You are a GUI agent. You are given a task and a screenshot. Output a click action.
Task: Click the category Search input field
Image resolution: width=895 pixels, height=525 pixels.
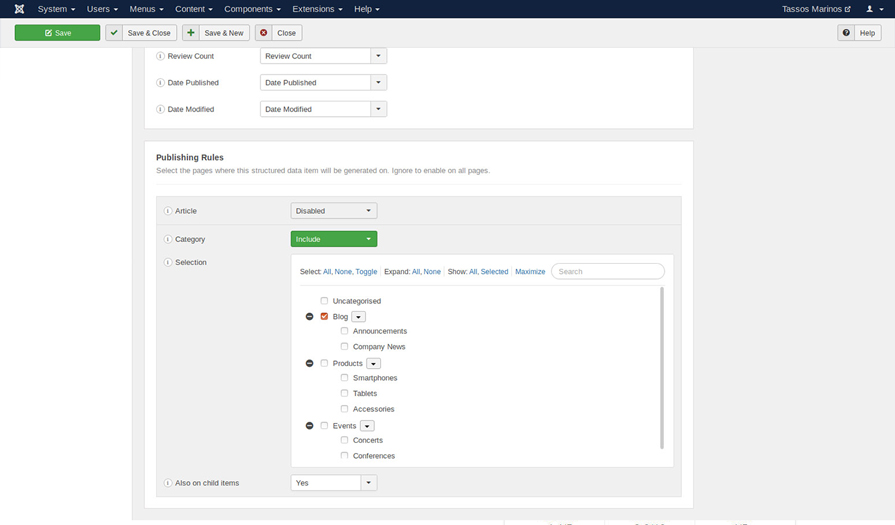click(608, 272)
